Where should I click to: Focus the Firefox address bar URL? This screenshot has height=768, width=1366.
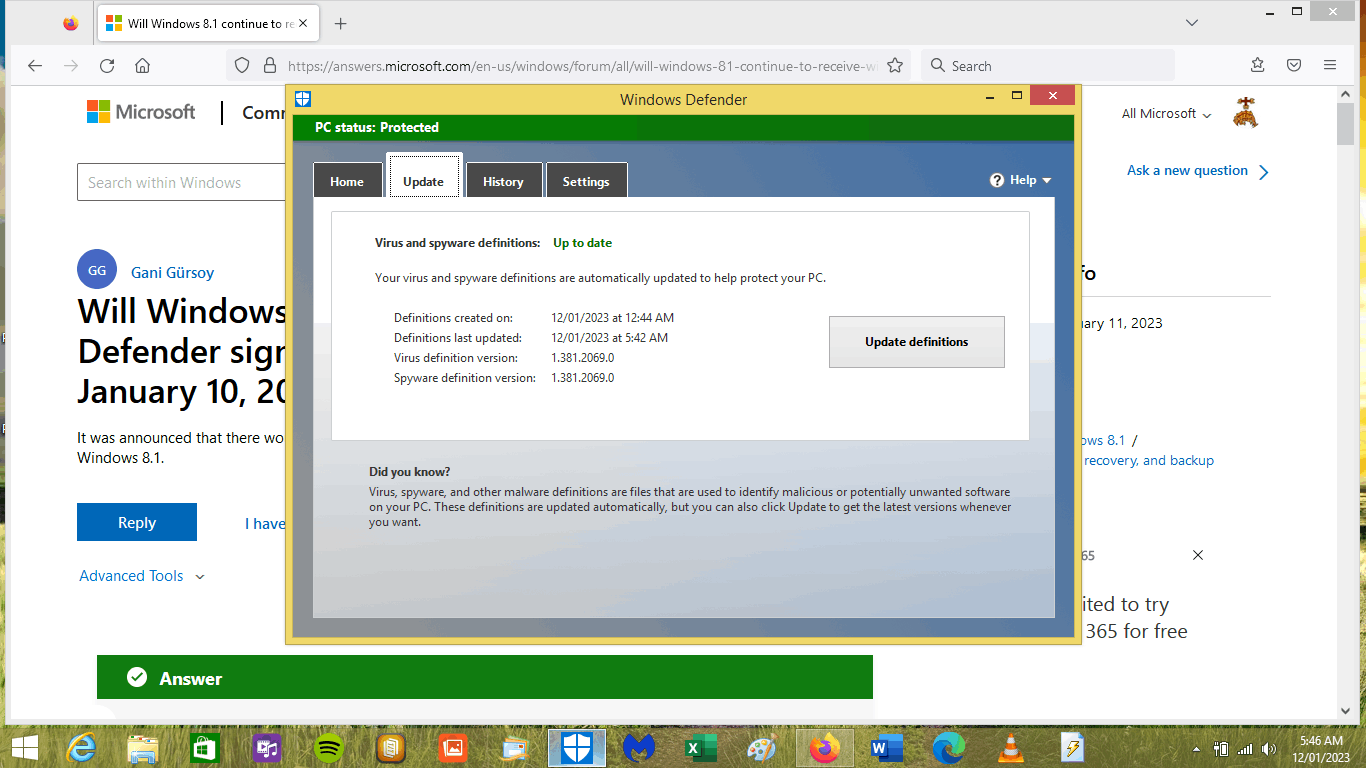click(x=582, y=66)
